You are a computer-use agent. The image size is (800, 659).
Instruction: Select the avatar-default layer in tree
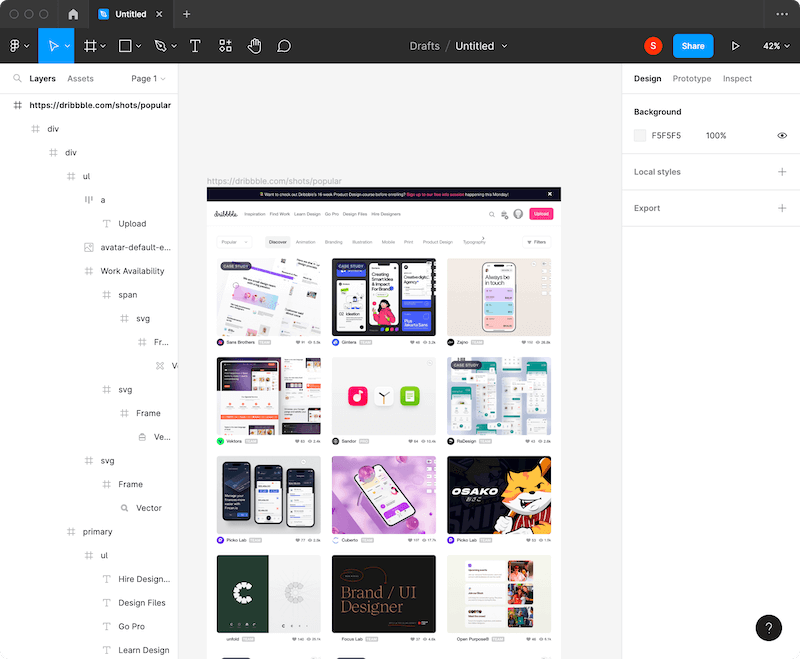pos(135,247)
